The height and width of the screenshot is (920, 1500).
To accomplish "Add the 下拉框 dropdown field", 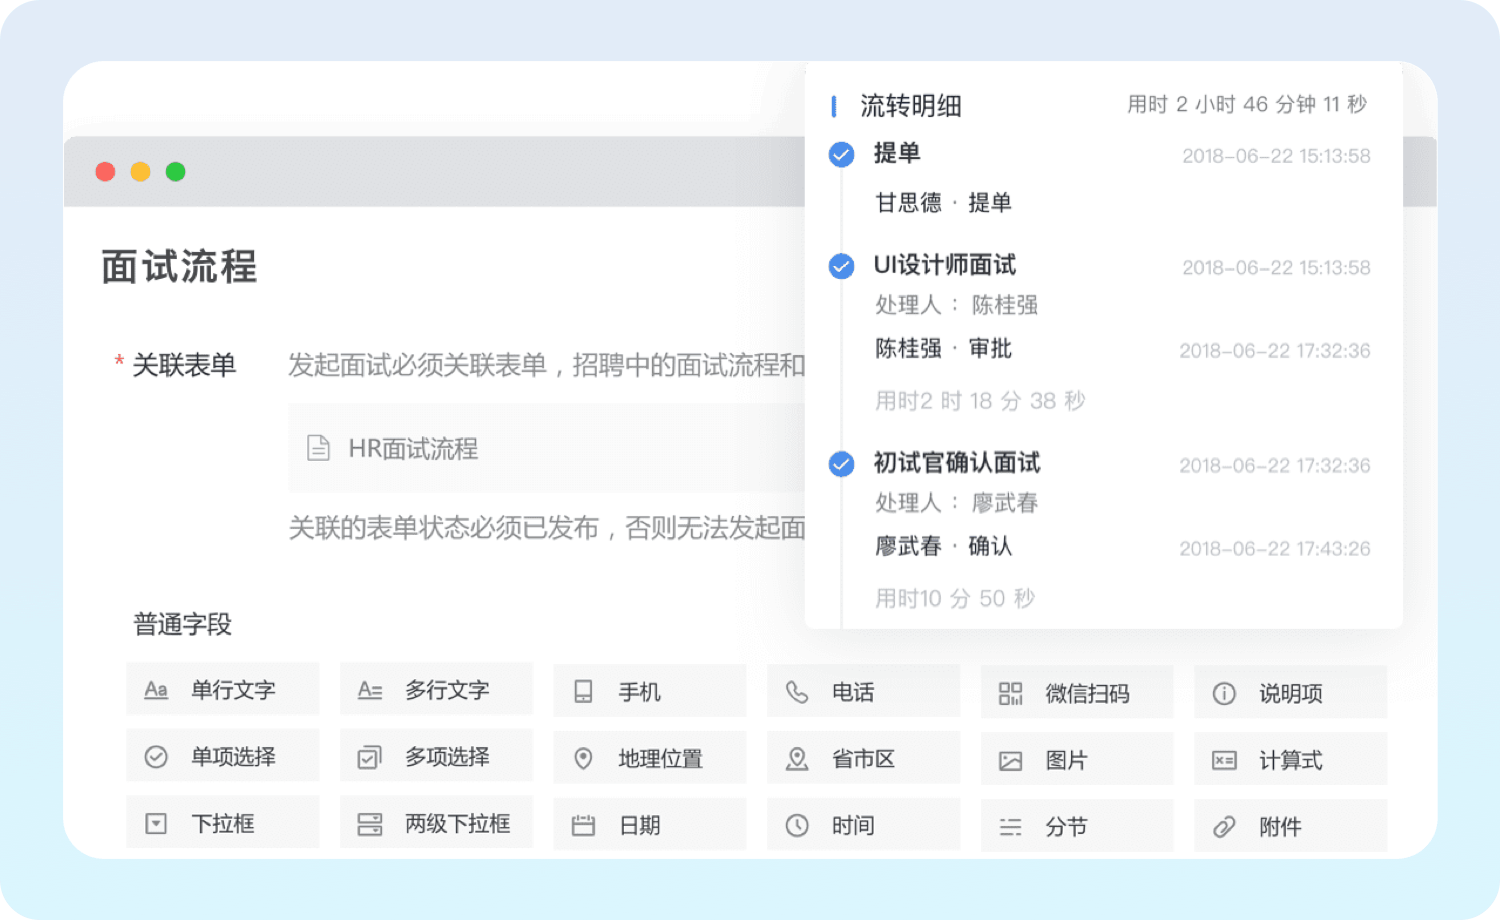I will [x=222, y=824].
